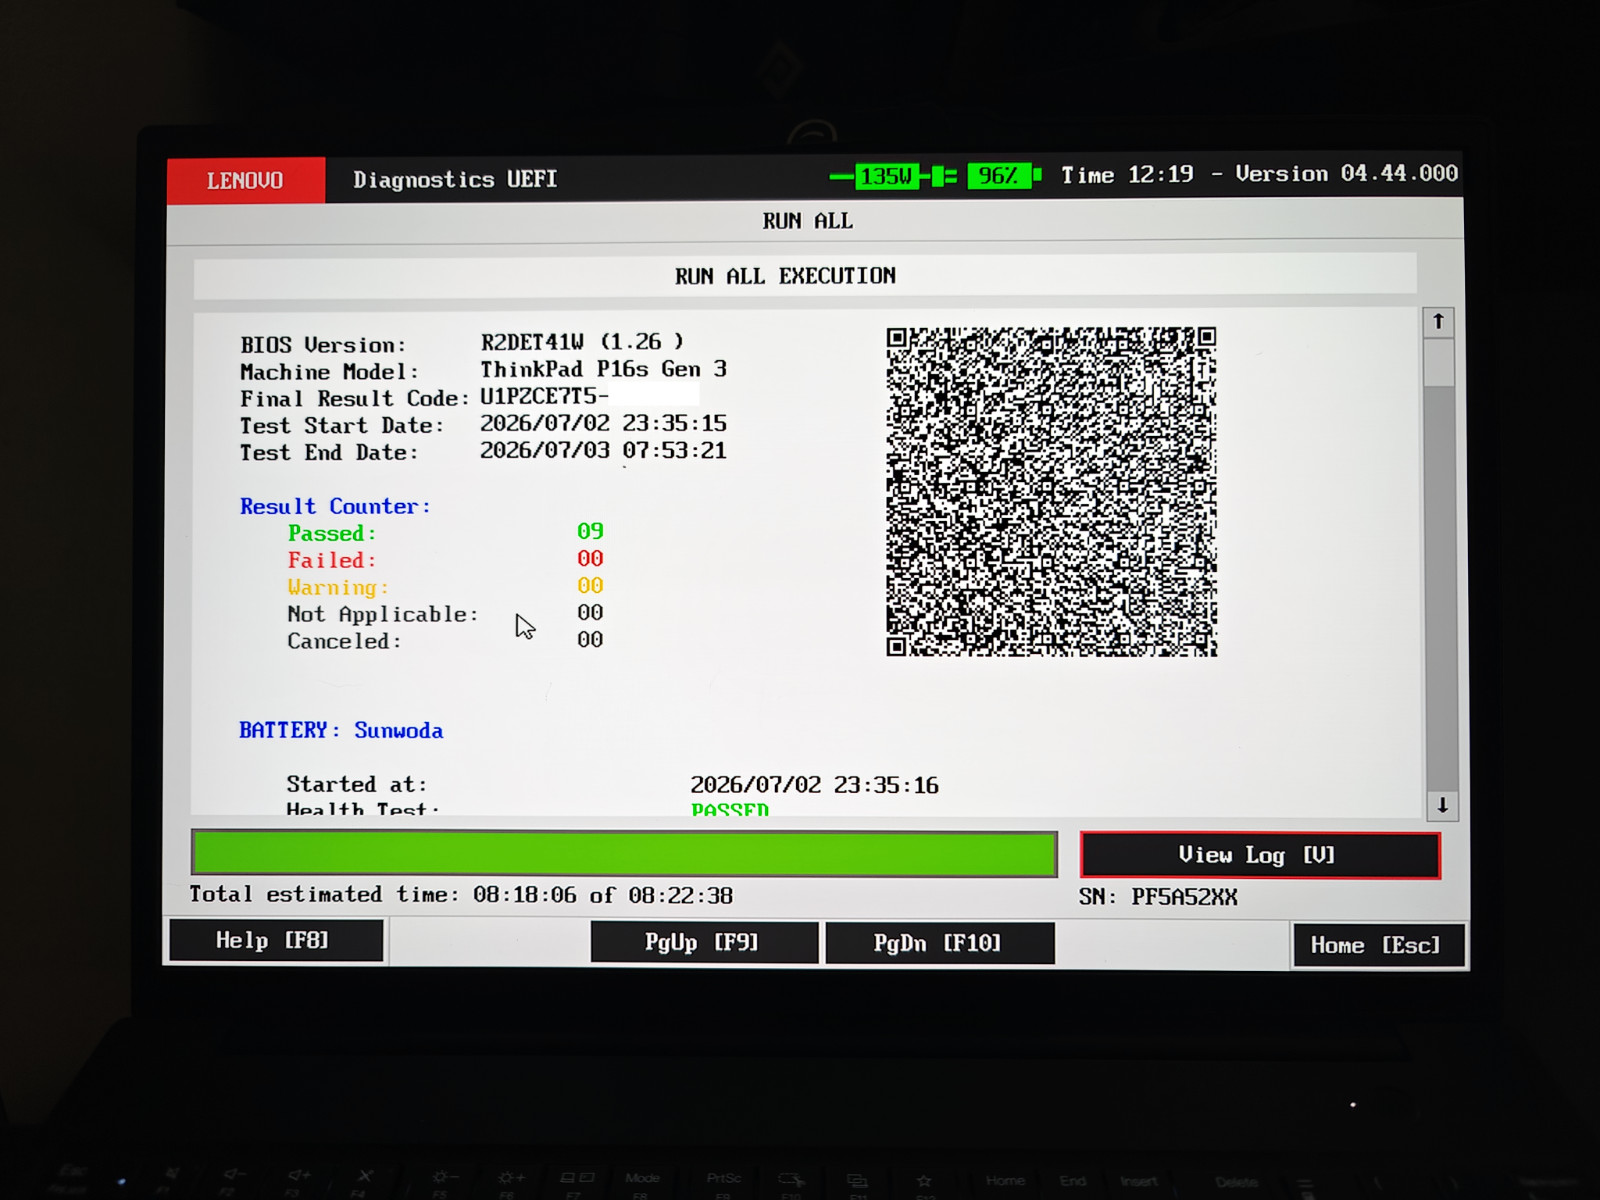Click BIOS version value R2DET41W (1.26)
This screenshot has height=1200, width=1600.
coord(582,343)
